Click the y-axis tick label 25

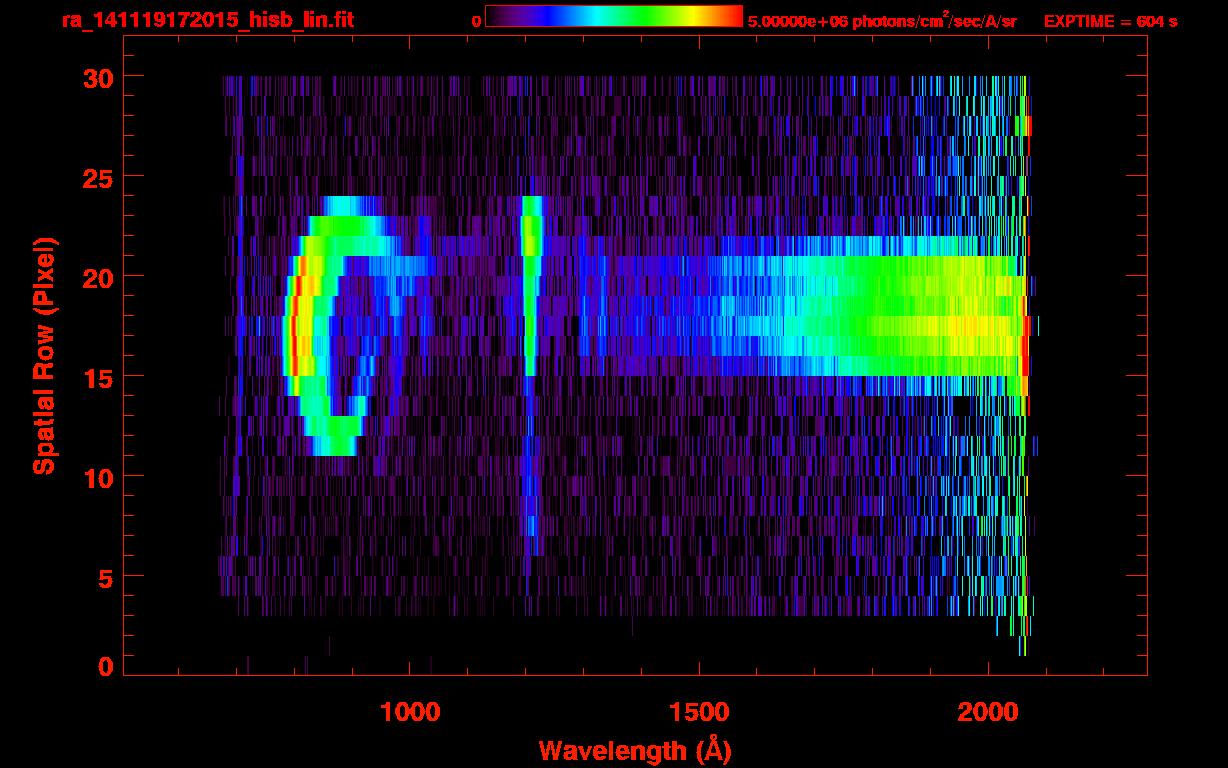click(x=96, y=177)
